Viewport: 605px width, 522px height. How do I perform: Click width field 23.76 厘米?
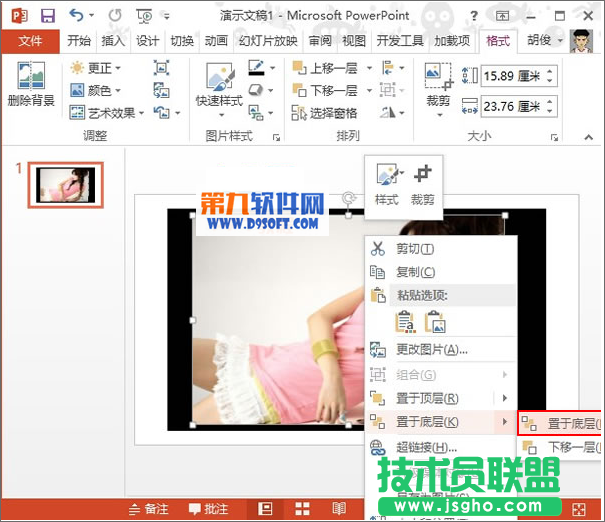[x=512, y=106]
